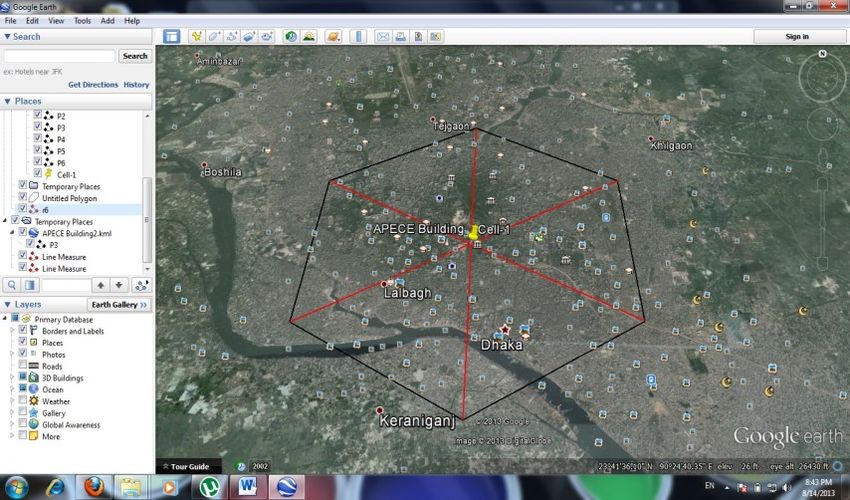This screenshot has width=850, height=500.
Task: Open Firefox from the taskbar
Action: click(94, 486)
